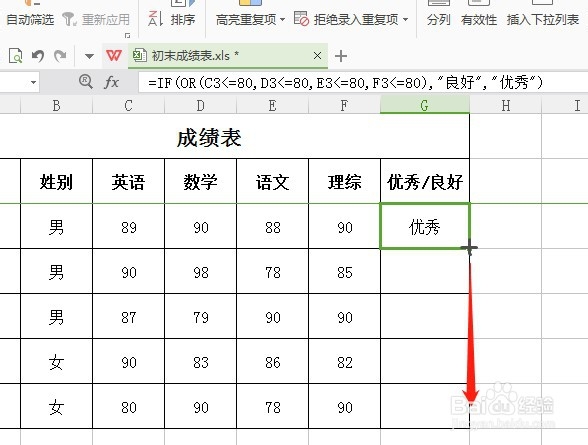Click the AutoFilter (自动筛选) button
588x445 pixels.
pos(30,19)
